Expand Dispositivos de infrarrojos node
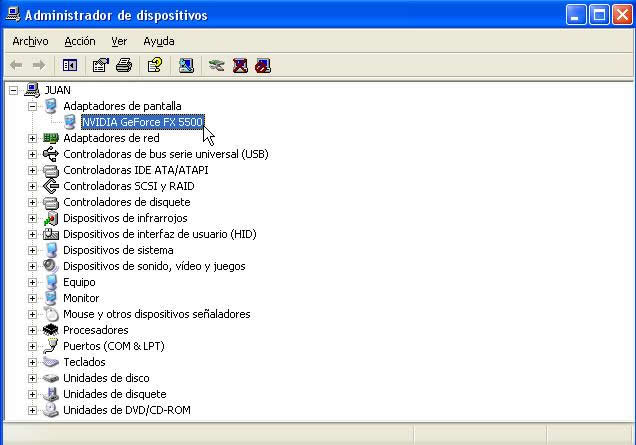Image resolution: width=636 pixels, height=445 pixels. pos(32,218)
